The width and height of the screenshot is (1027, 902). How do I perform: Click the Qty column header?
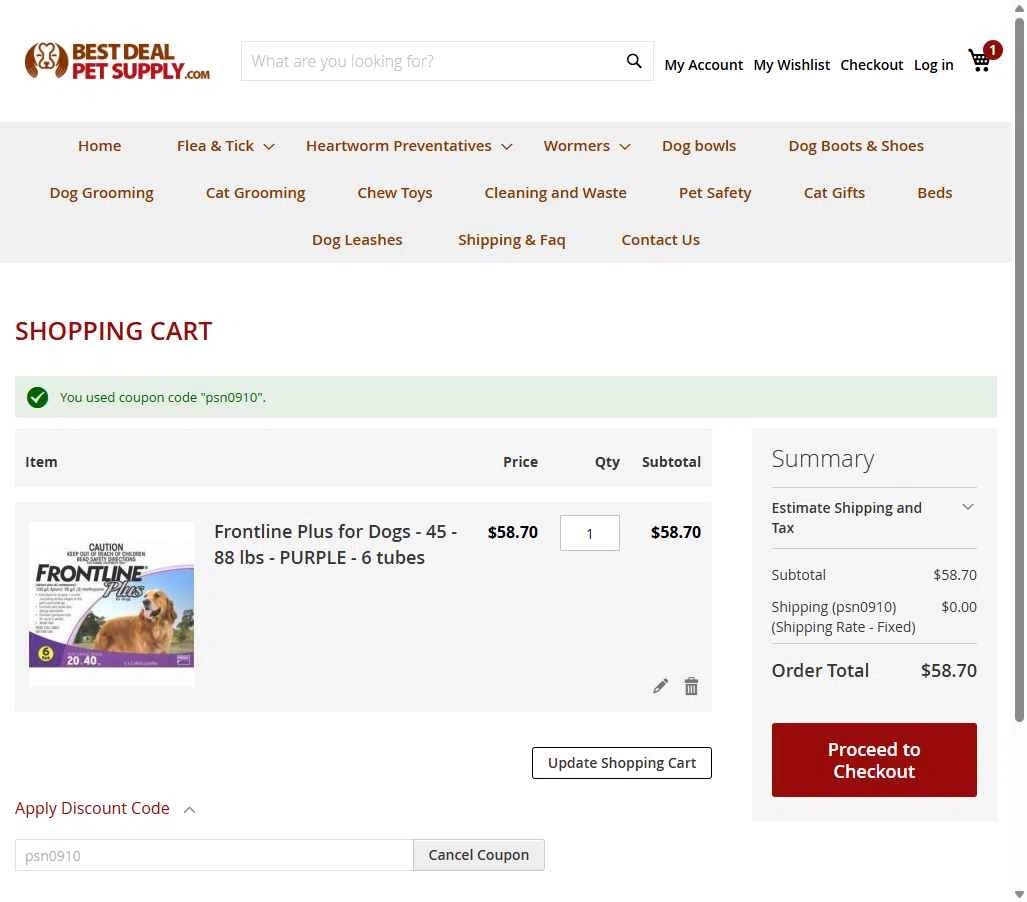pos(607,462)
